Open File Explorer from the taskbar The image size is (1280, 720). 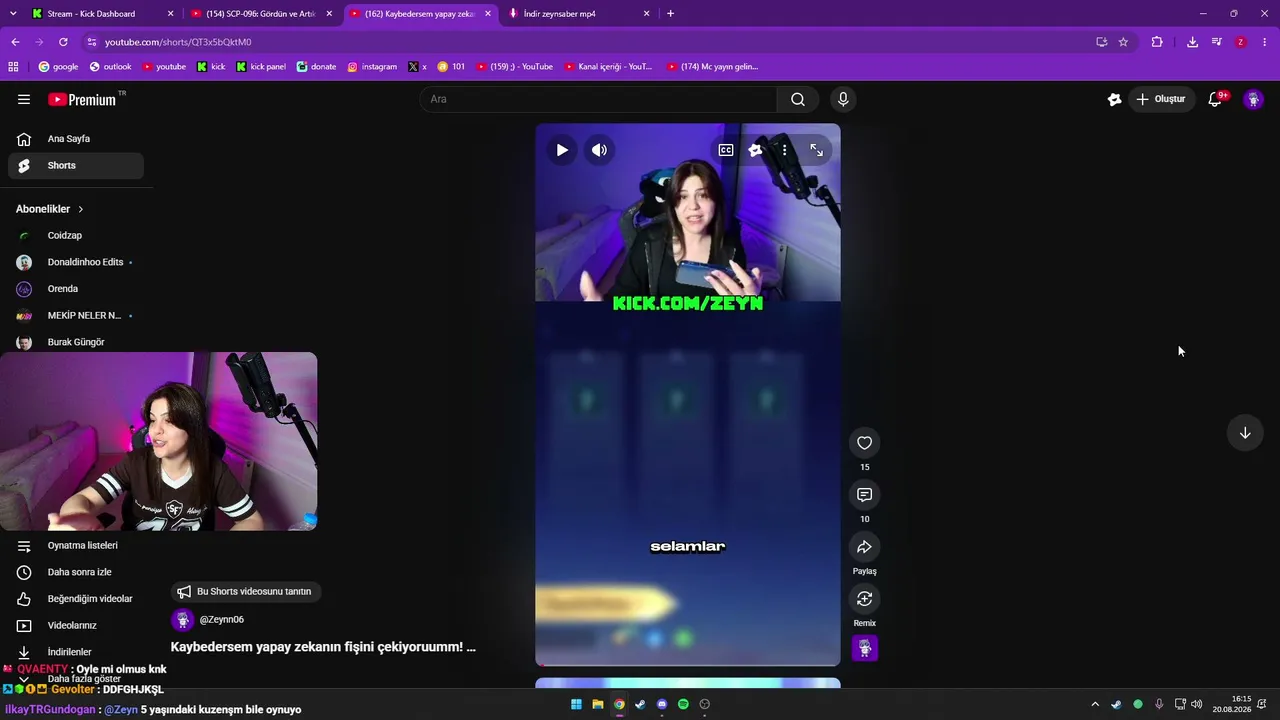click(x=598, y=704)
